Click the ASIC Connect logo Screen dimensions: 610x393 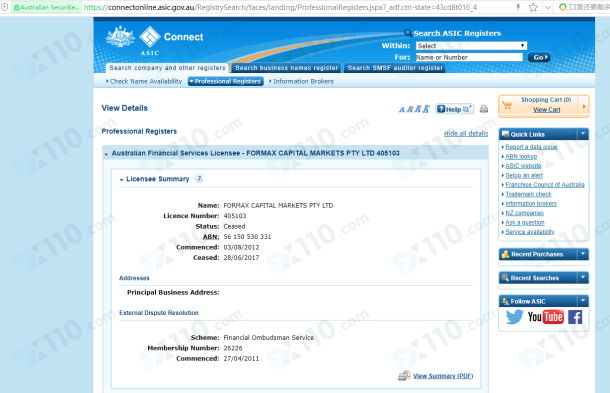pyautogui.click(x=170, y=40)
